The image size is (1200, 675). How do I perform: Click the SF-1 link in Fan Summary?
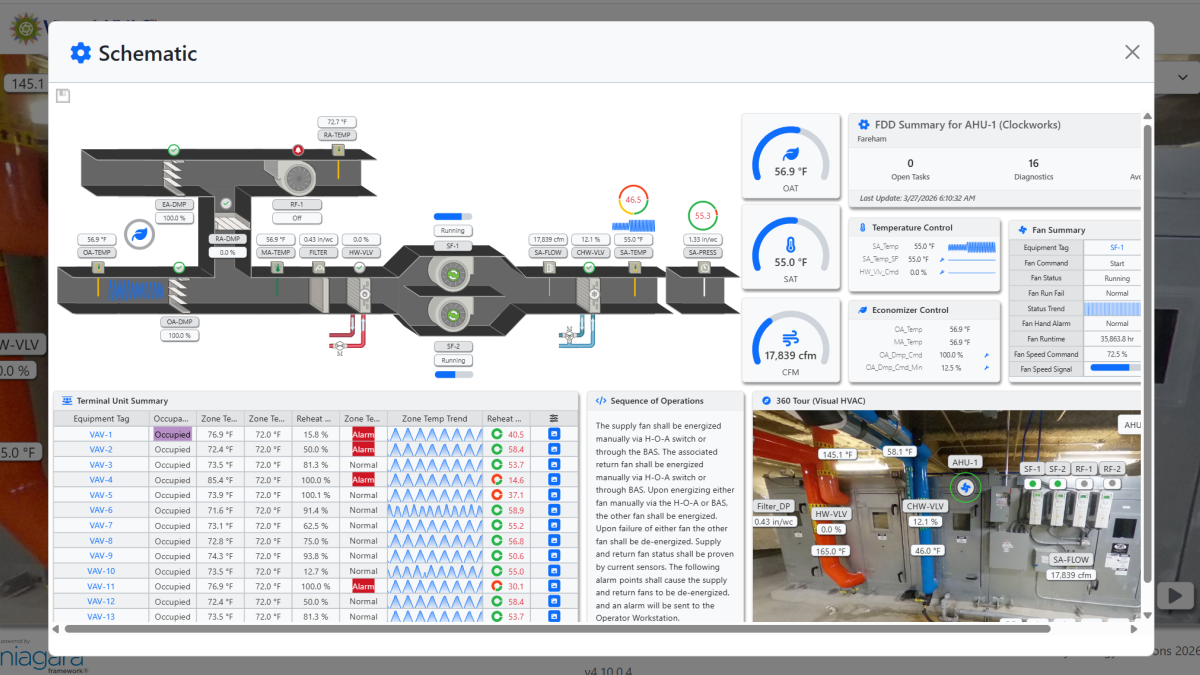click(x=1116, y=247)
